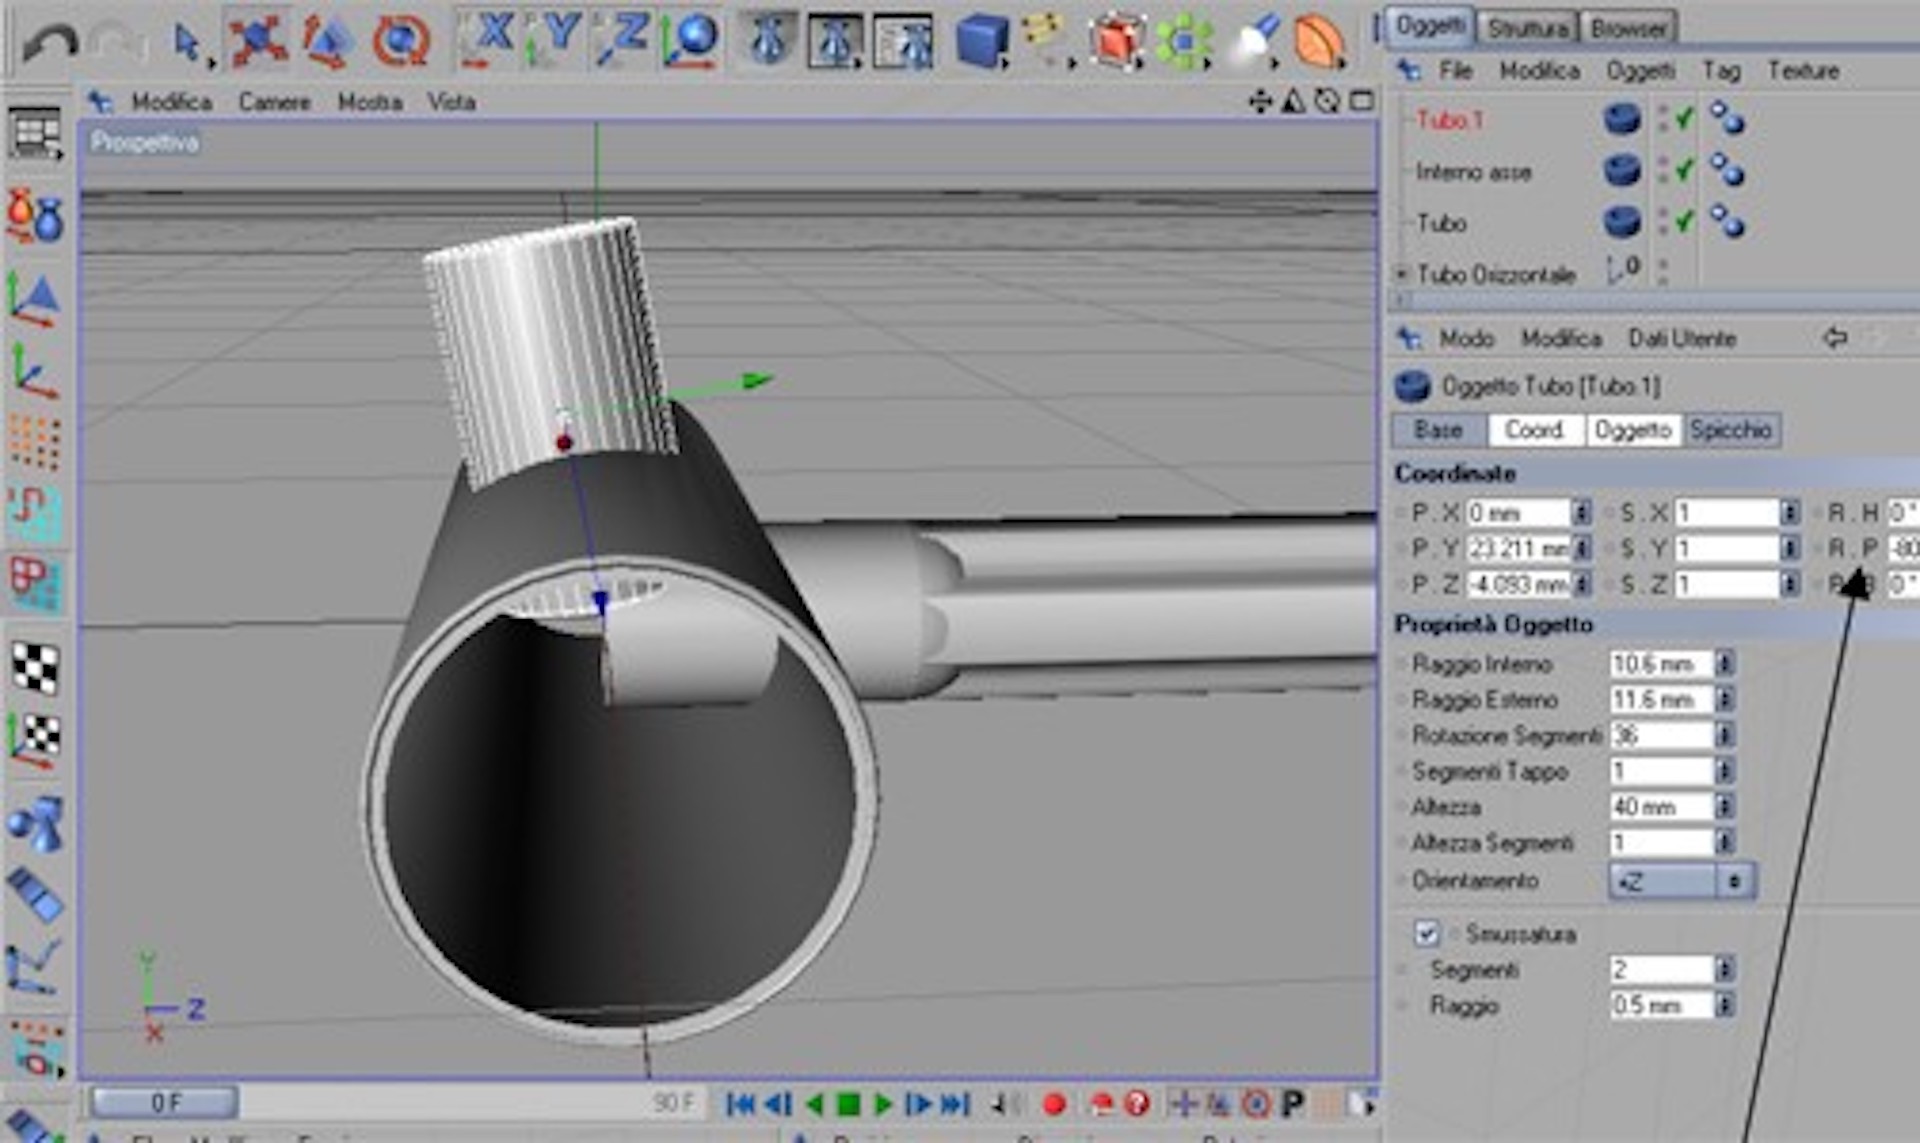This screenshot has height=1143, width=1920.
Task: Click the green Stop button
Action: pyautogui.click(x=848, y=1104)
